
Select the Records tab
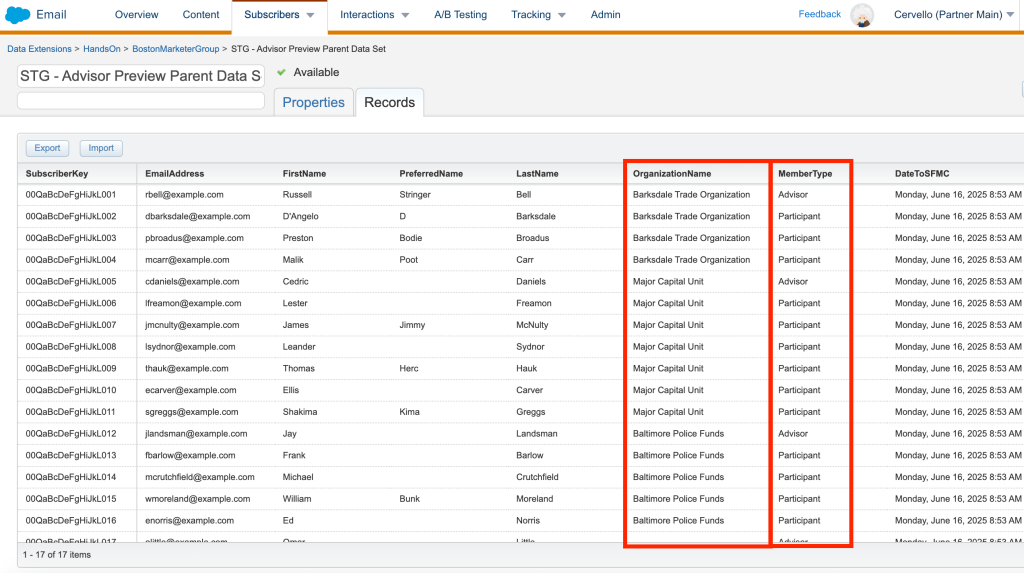[x=389, y=102]
